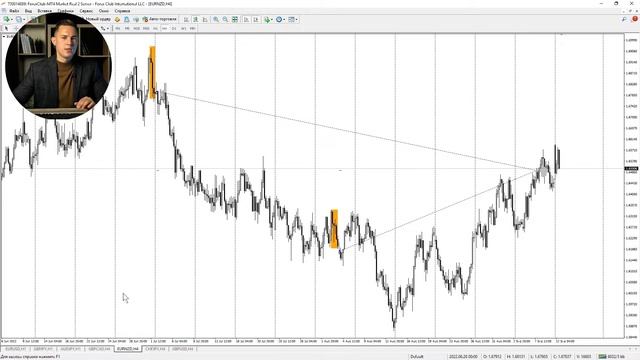Open search magnifier icon at top right
Image resolution: width=640 pixels, height=360 pixels.
click(624, 19)
